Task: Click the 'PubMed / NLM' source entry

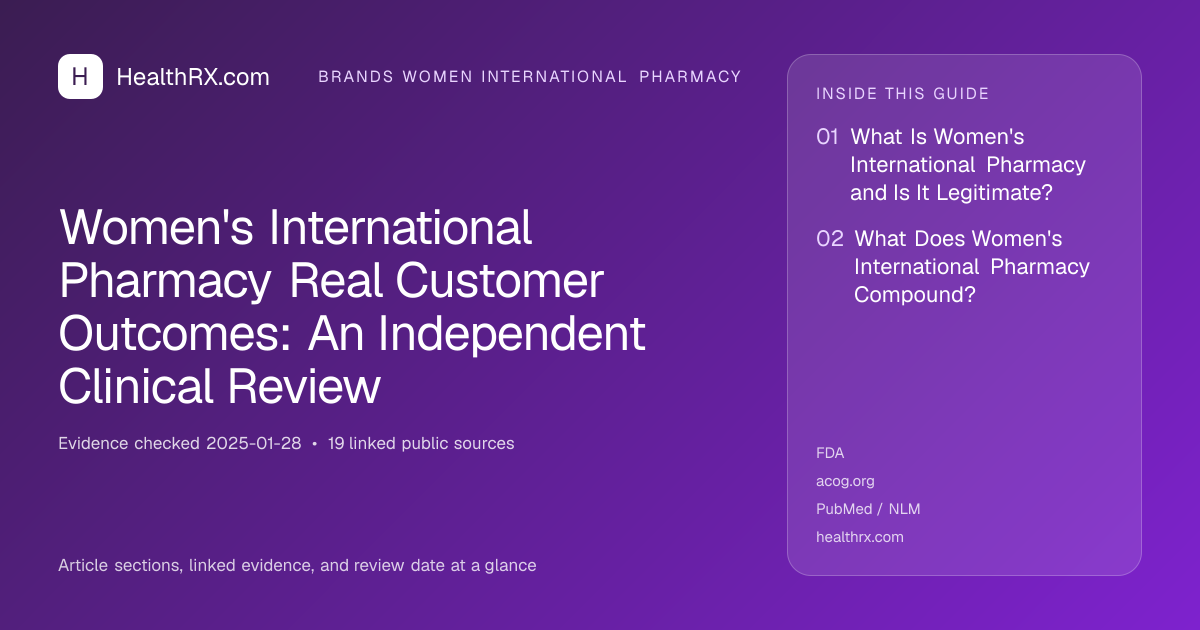Action: pyautogui.click(x=868, y=509)
